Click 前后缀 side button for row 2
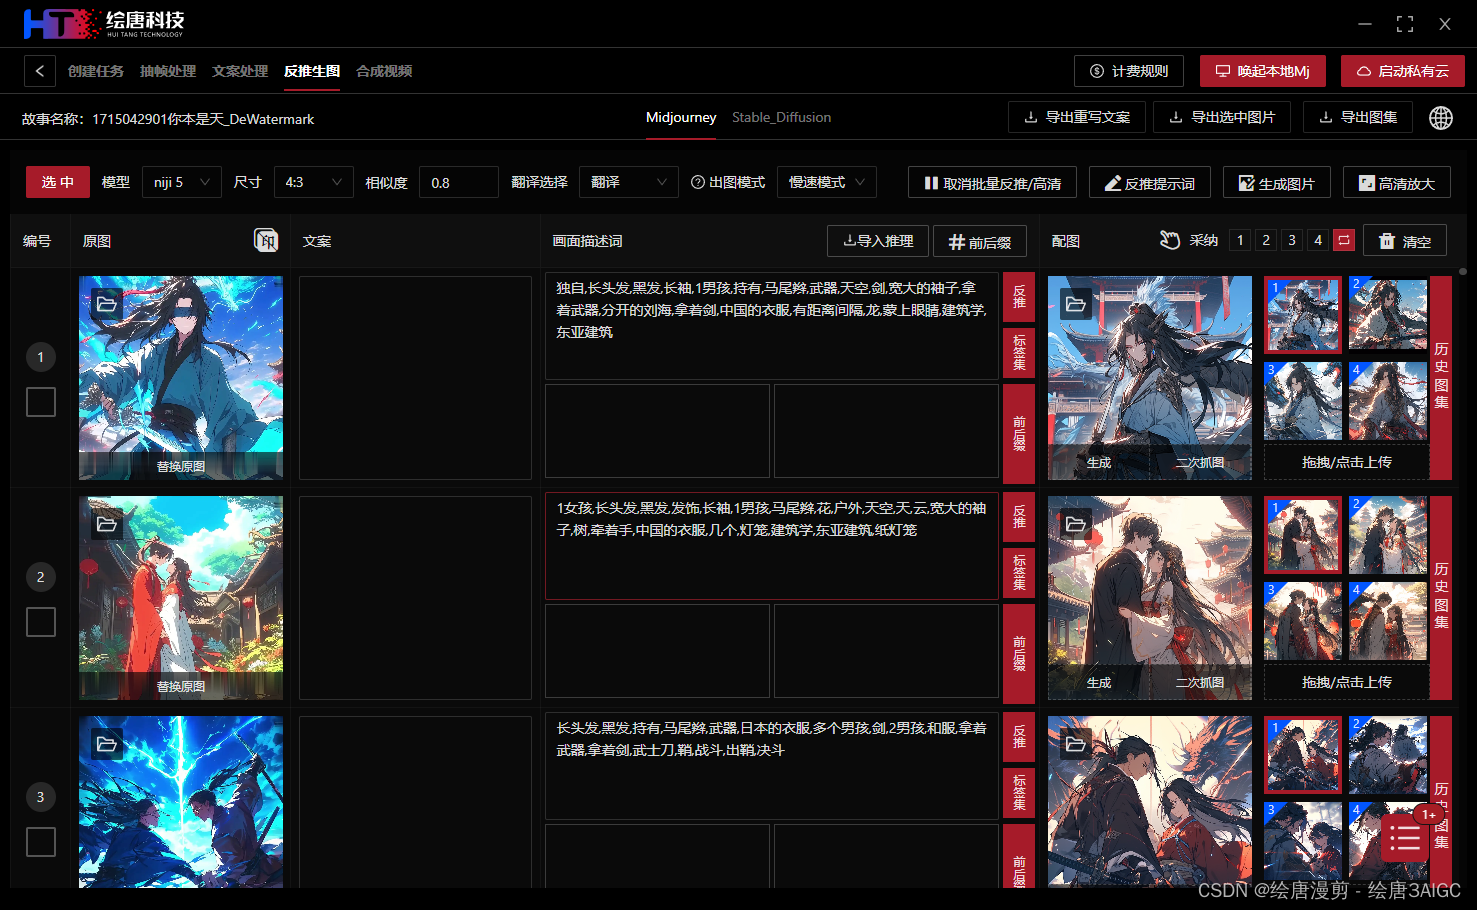The width and height of the screenshot is (1477, 910). point(1019,653)
